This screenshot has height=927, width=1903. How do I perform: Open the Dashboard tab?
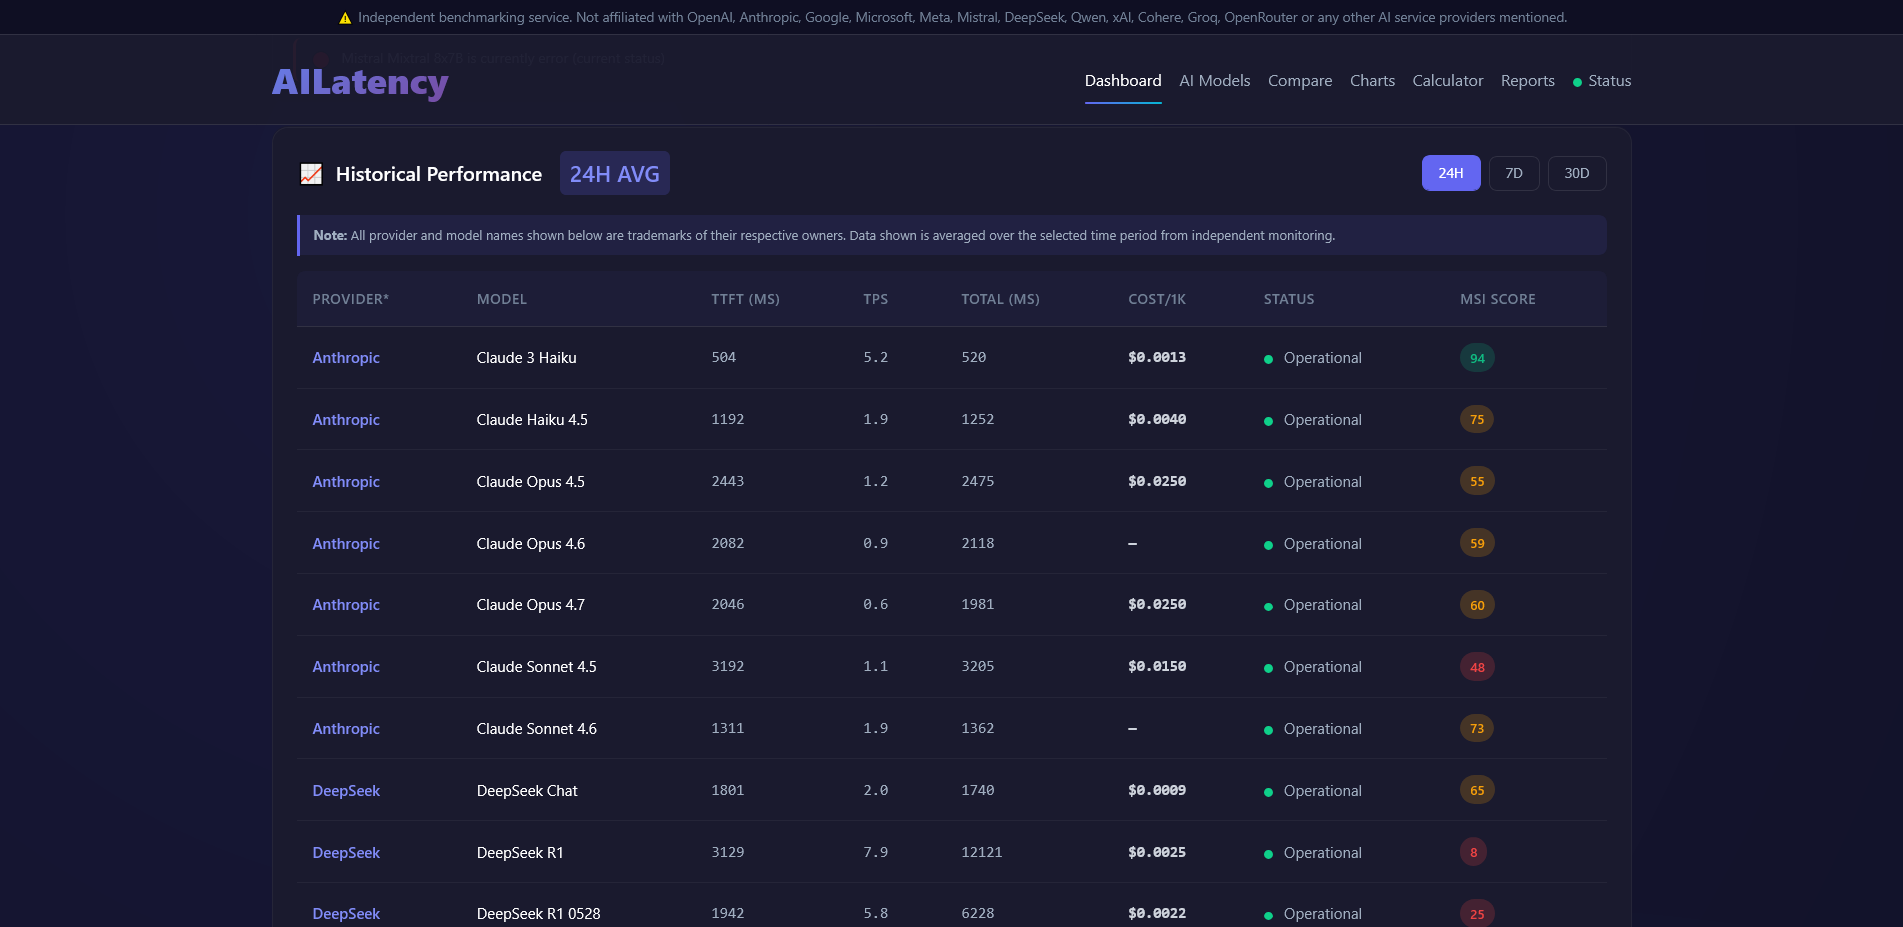[1123, 81]
